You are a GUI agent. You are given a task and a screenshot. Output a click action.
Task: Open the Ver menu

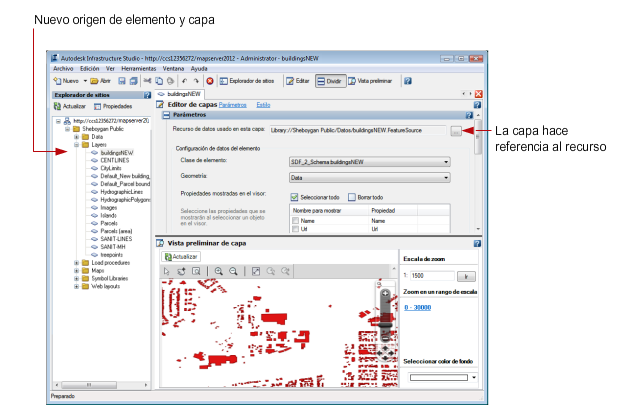tap(110, 69)
